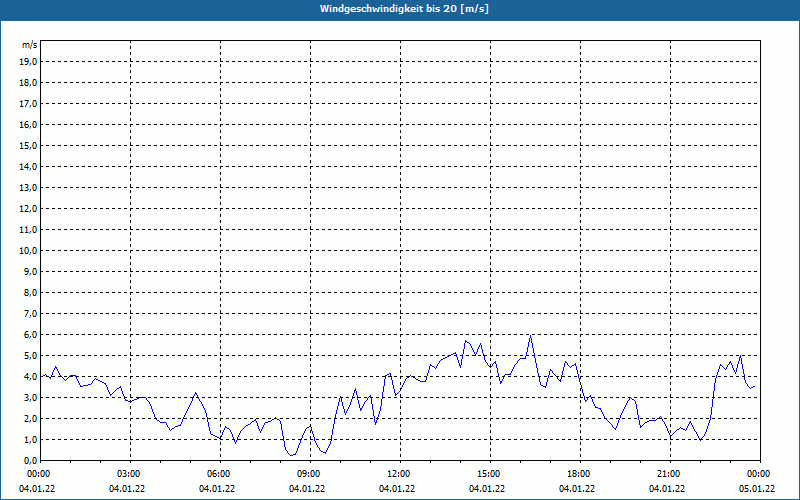This screenshot has height=500, width=800.
Task: Select the 1,0 y-axis tick label
Action: click(x=30, y=439)
